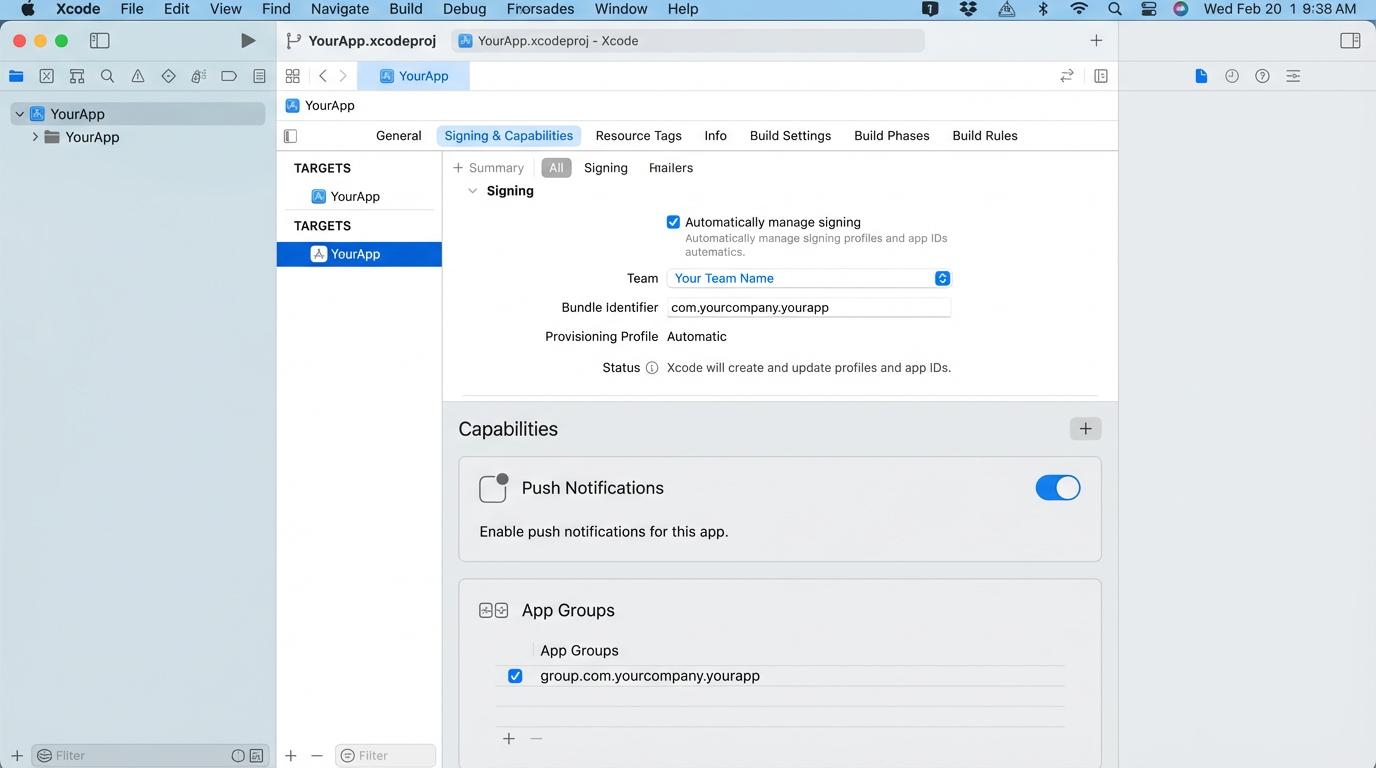Viewport: 1376px width, 768px height.
Task: Uncheck group.com.yourcompany.yourapp app group
Action: click(x=515, y=676)
